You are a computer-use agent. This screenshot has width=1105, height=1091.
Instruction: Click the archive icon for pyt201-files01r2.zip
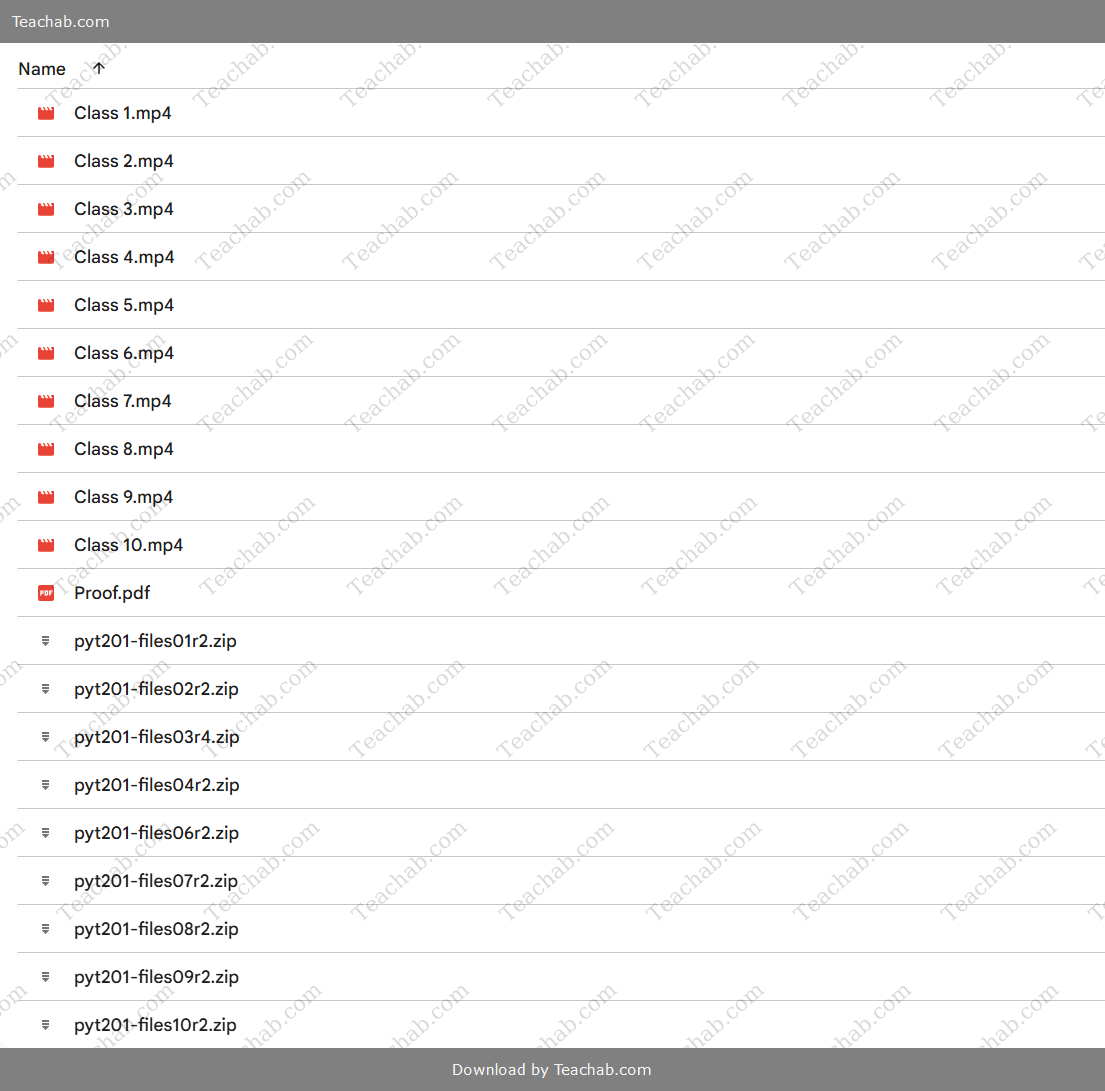coord(46,641)
